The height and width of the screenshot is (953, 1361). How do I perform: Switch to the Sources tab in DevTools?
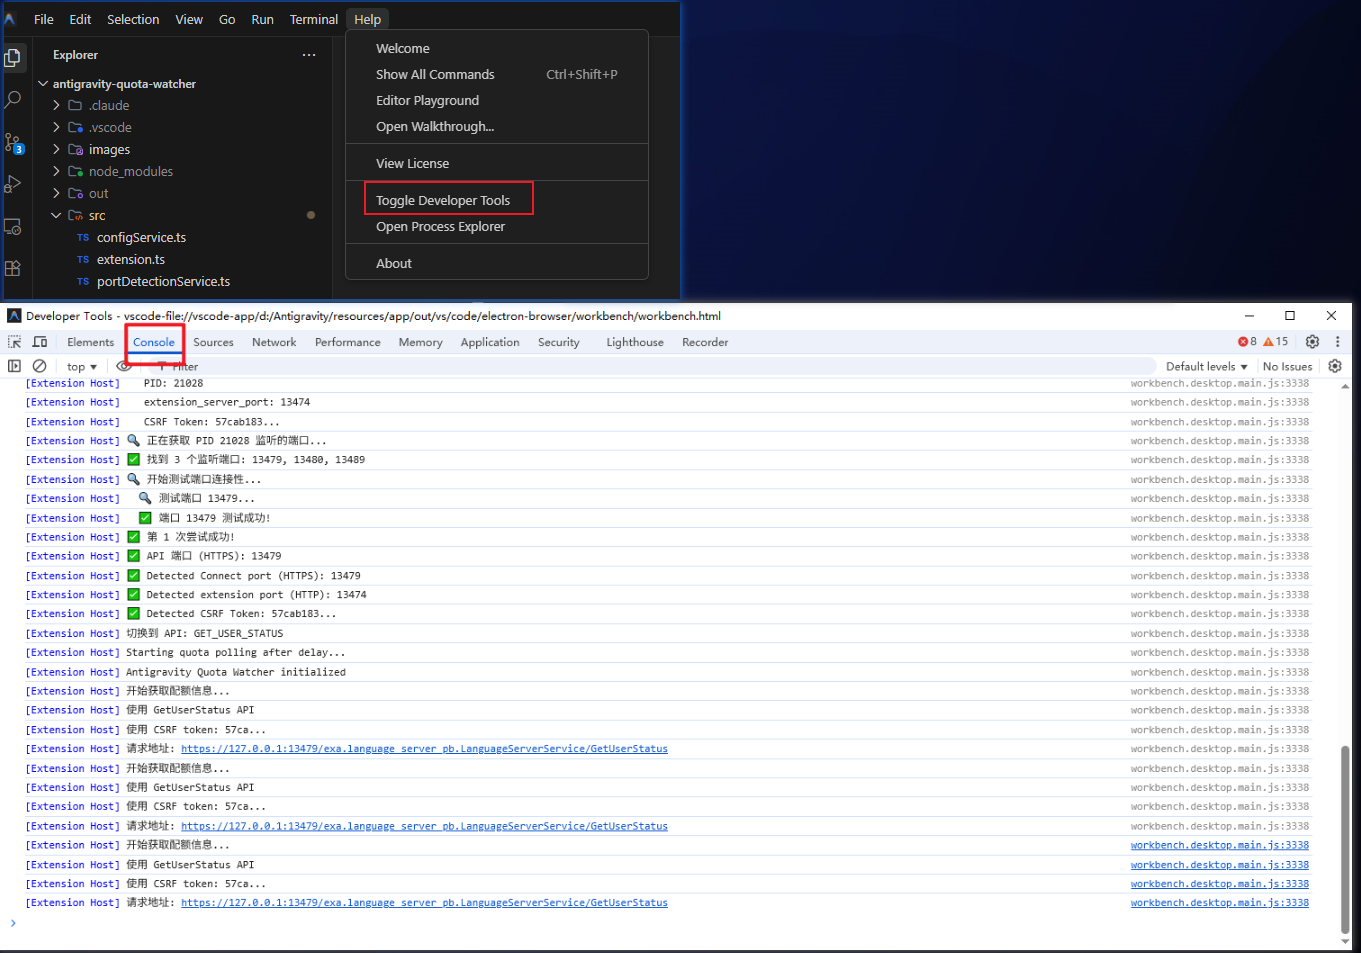(213, 342)
